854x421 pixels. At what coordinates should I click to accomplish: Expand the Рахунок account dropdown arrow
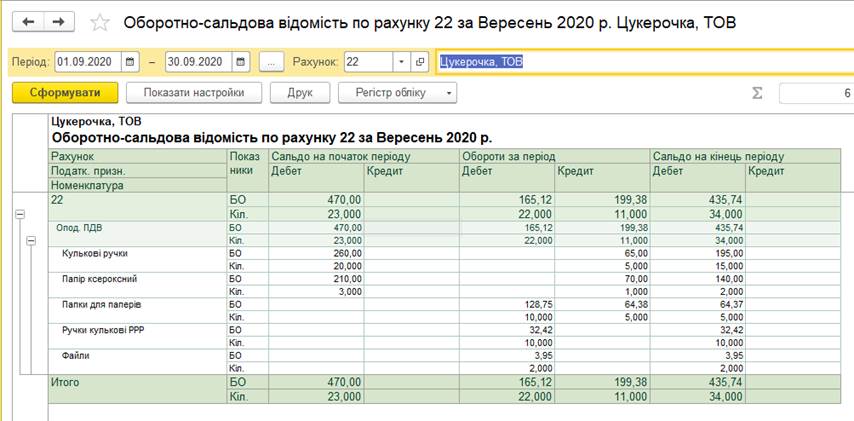[x=401, y=62]
